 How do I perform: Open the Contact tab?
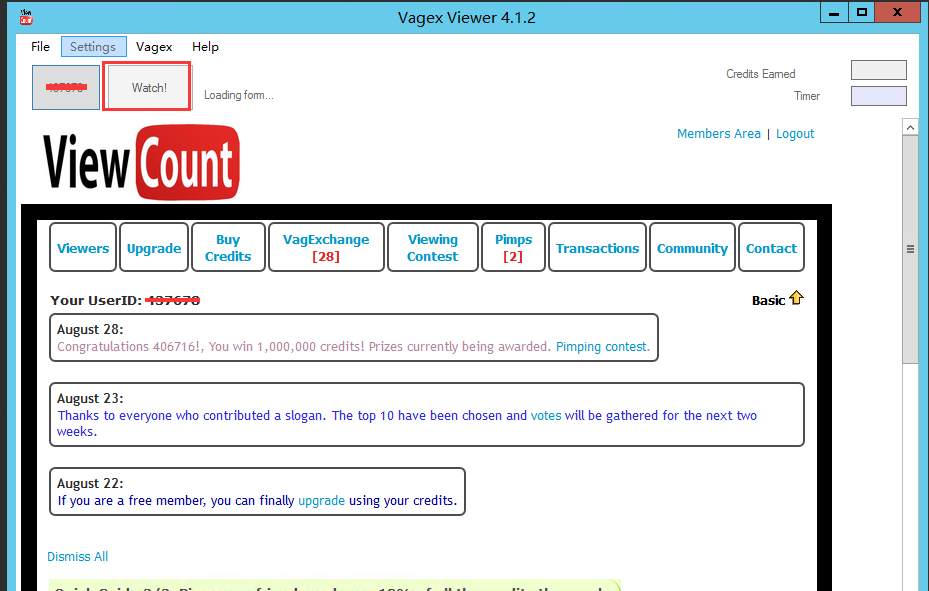click(771, 248)
